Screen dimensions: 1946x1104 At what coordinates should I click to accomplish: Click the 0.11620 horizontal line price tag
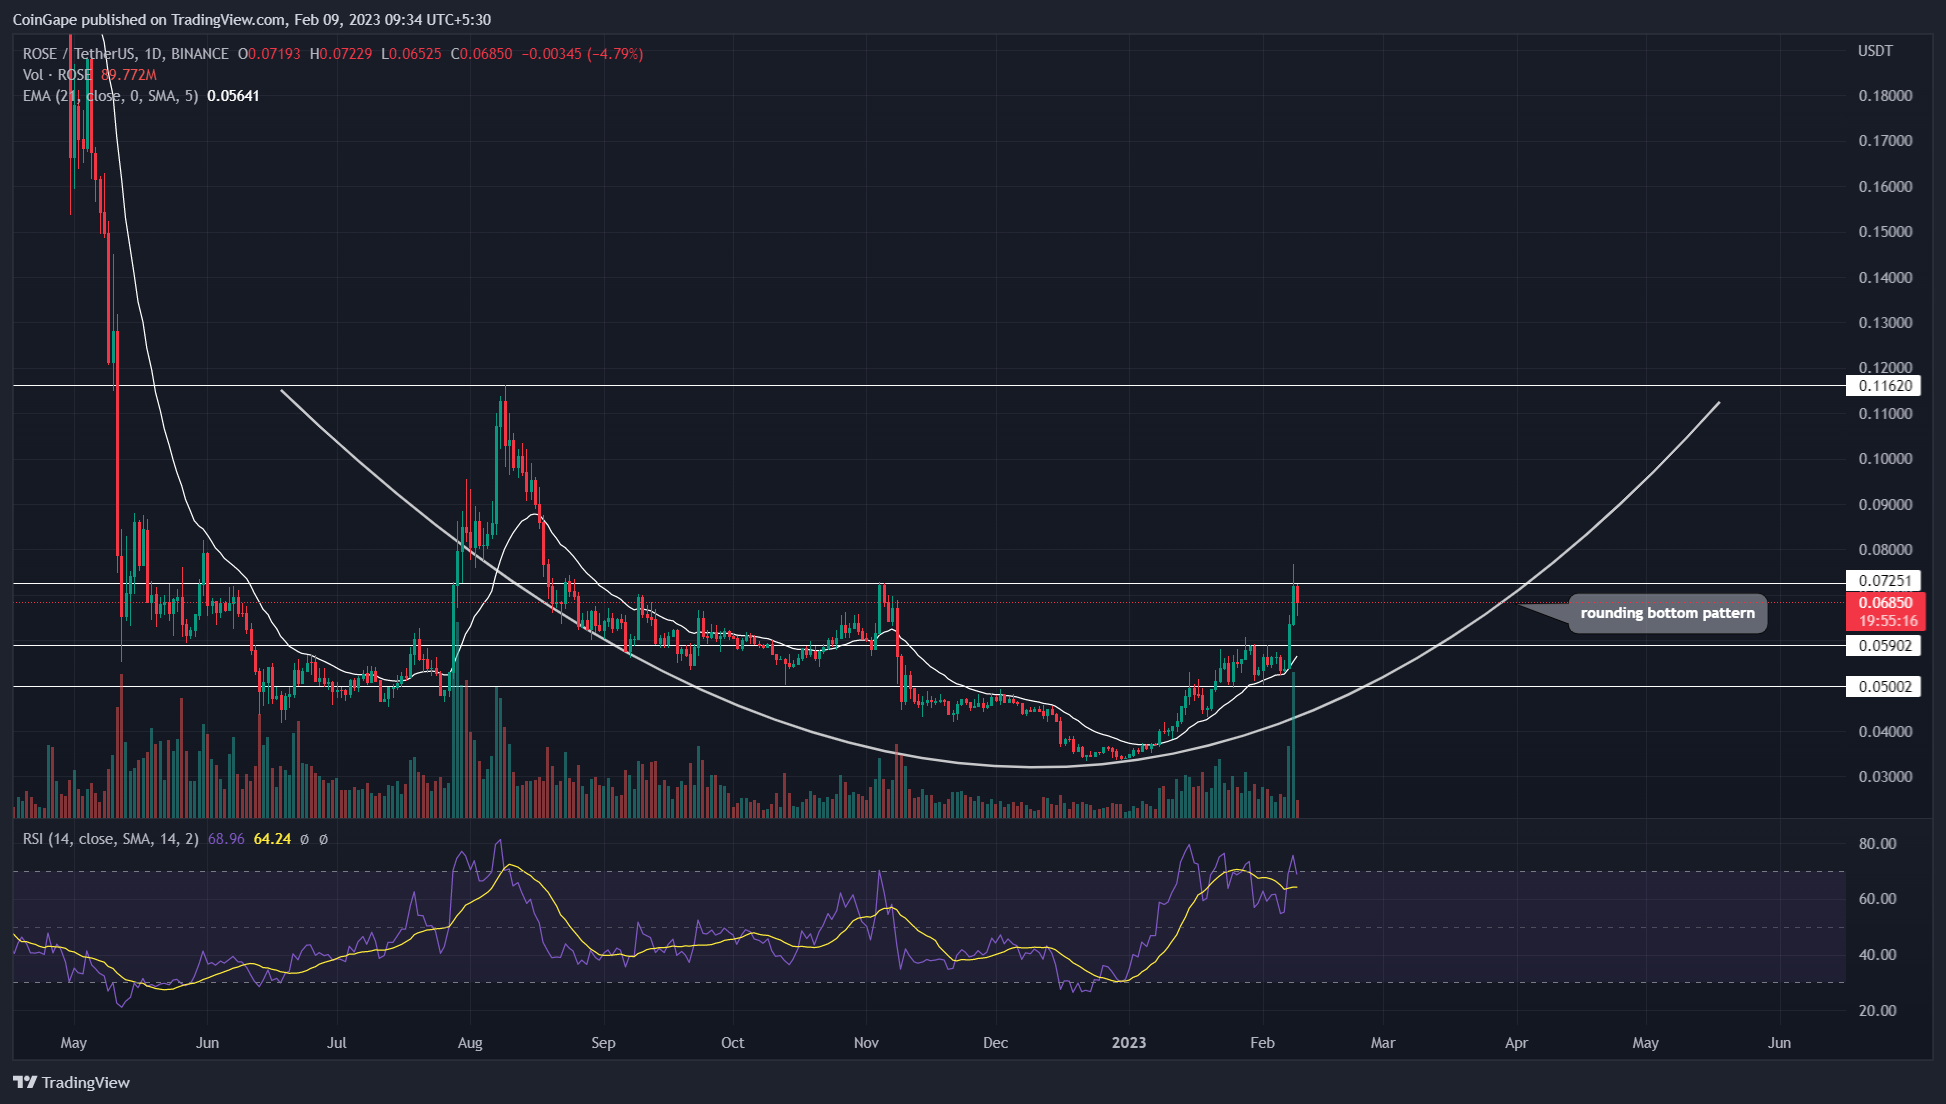point(1884,386)
